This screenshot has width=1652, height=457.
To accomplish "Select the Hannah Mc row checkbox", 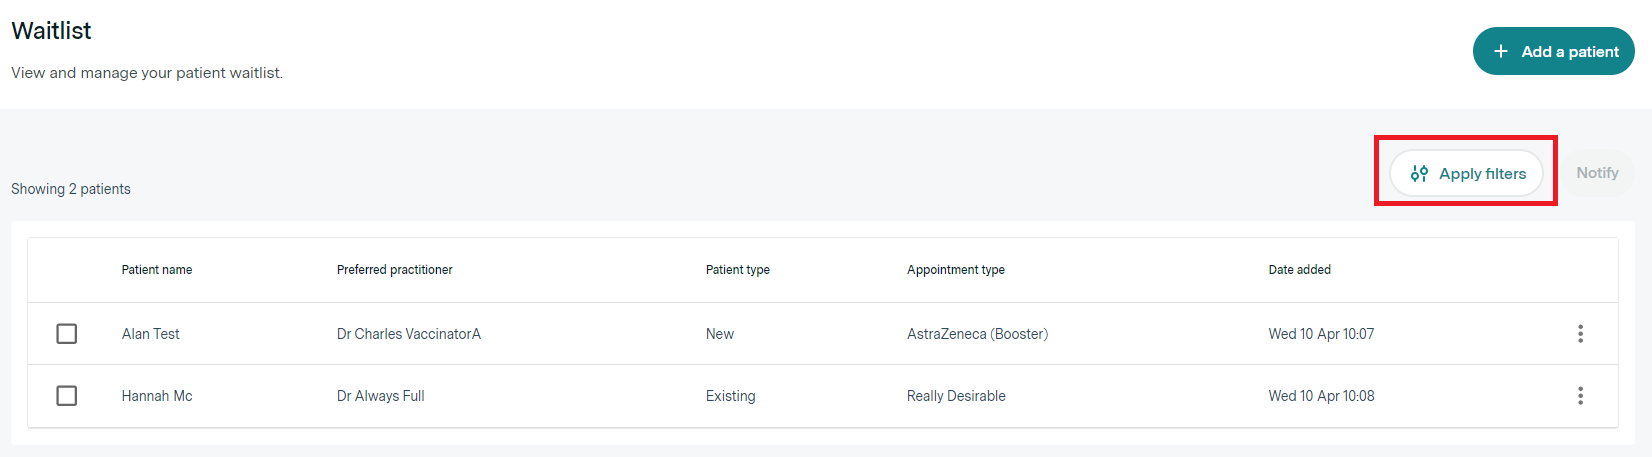I will tap(67, 396).
